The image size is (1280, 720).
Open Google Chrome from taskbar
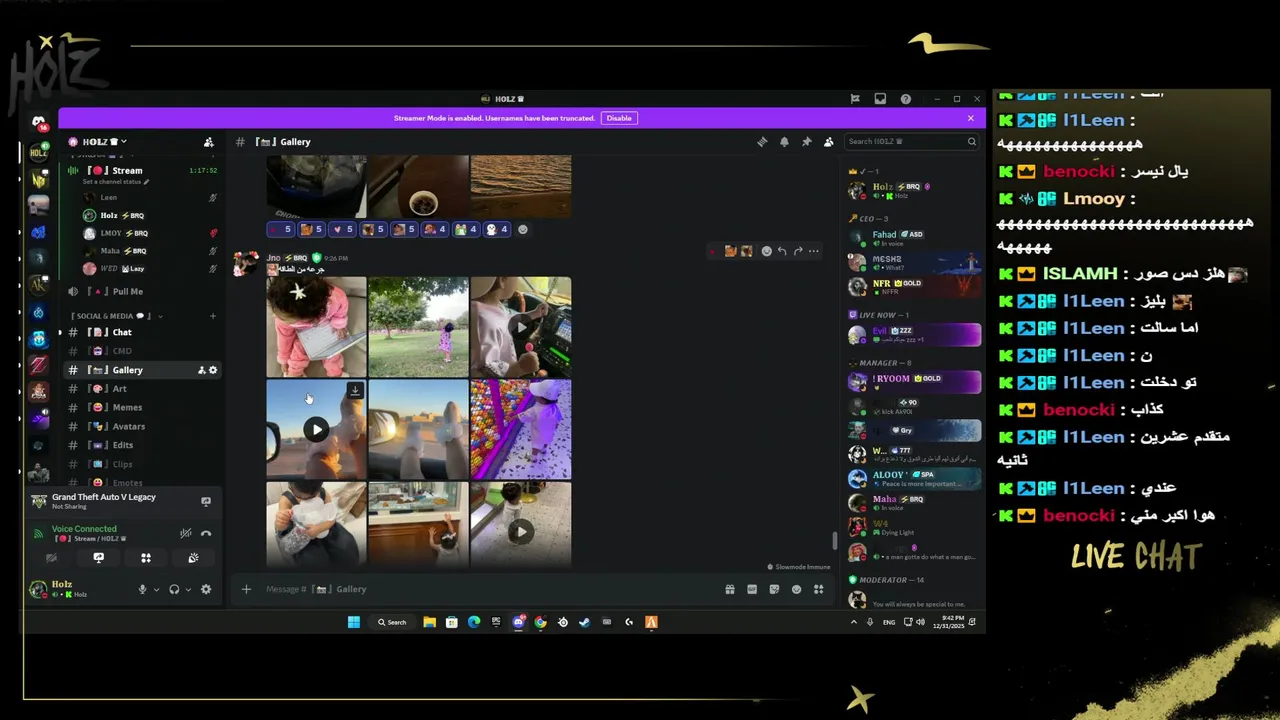coord(540,622)
